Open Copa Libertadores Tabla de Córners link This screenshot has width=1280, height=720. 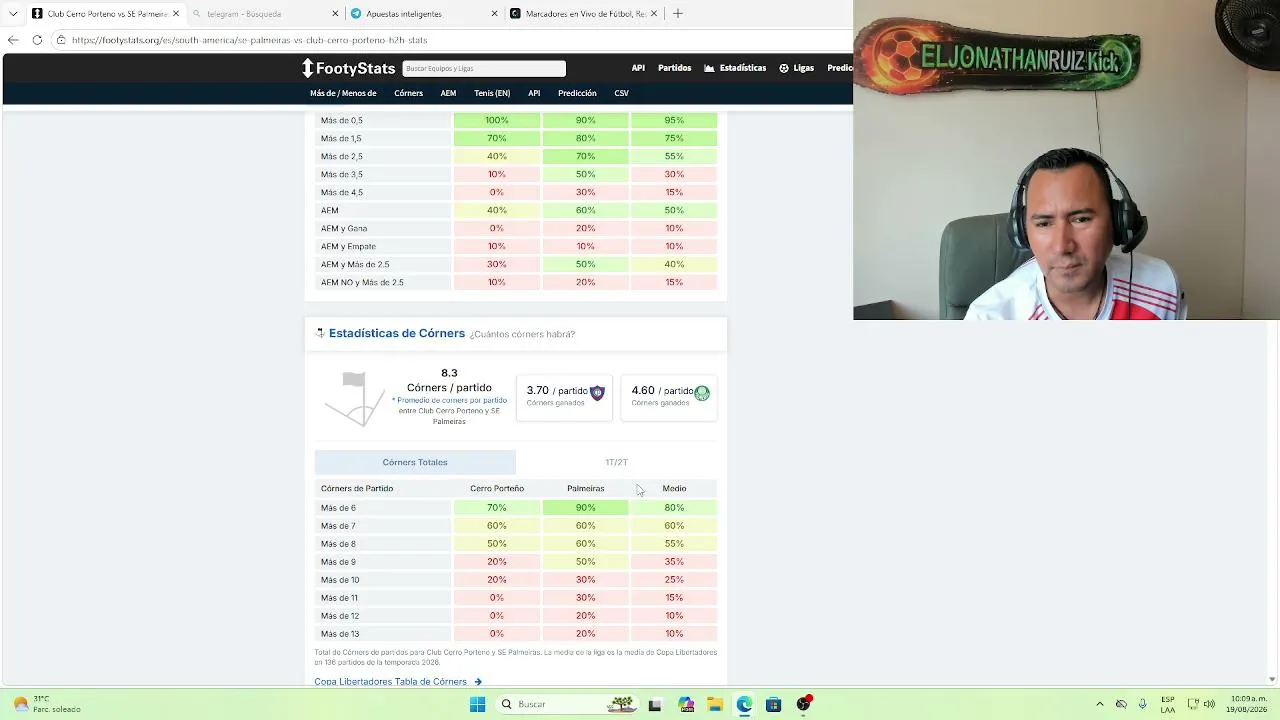pyautogui.click(x=390, y=682)
